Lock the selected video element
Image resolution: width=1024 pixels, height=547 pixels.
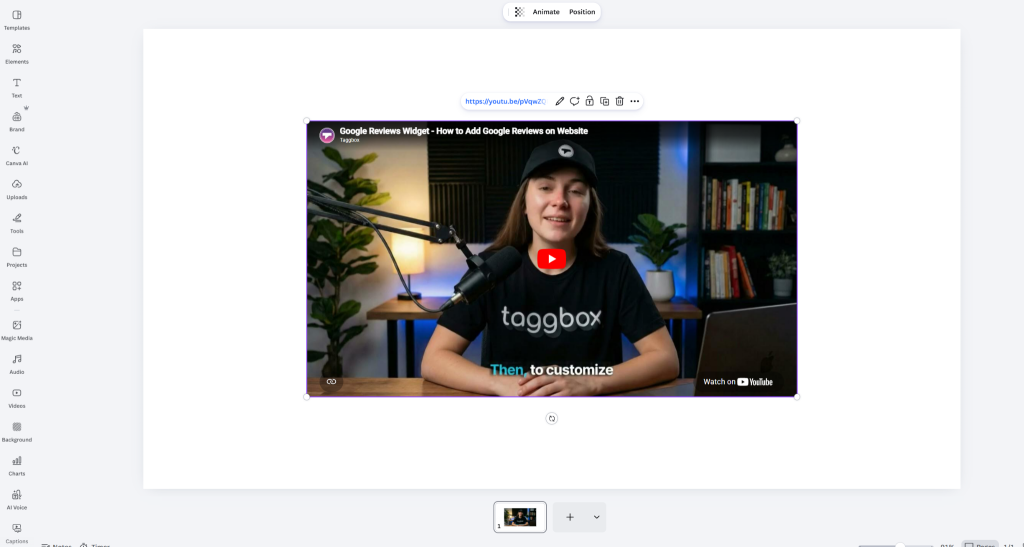point(589,101)
